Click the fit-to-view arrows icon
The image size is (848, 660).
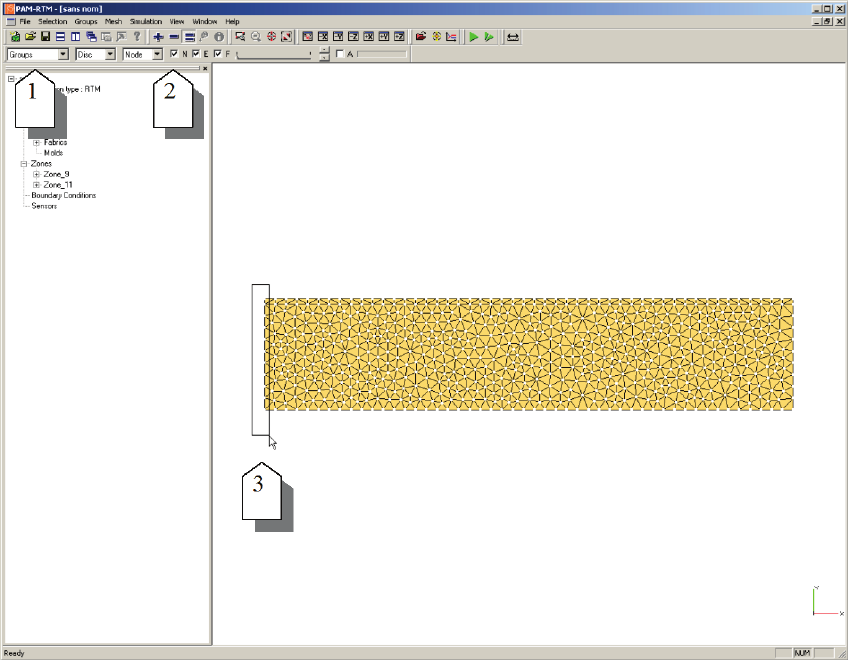[287, 37]
